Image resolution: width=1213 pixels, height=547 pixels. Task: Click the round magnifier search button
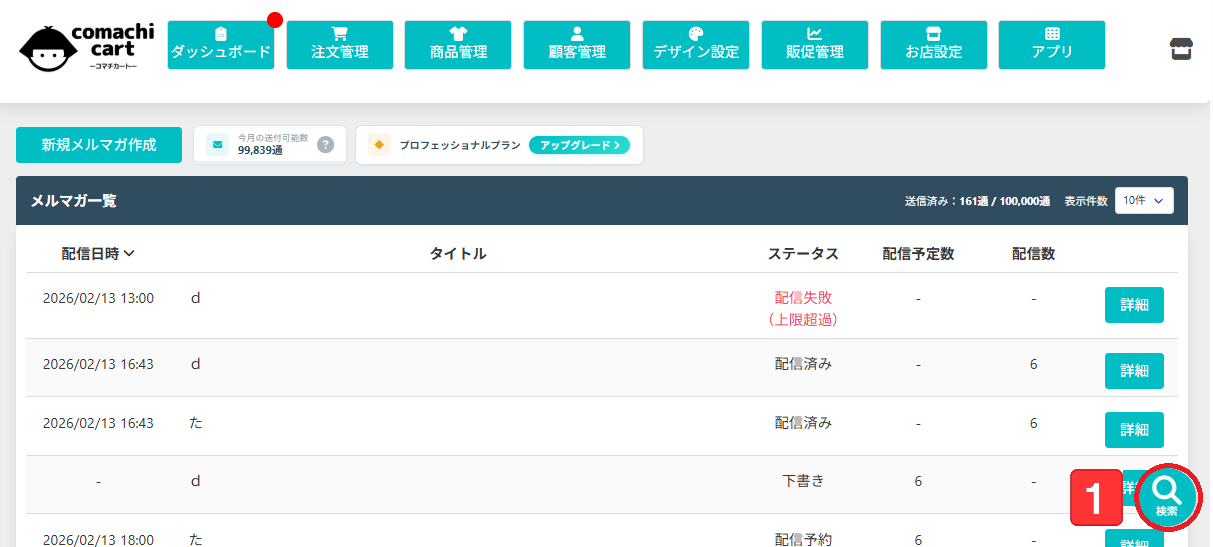tap(1167, 496)
